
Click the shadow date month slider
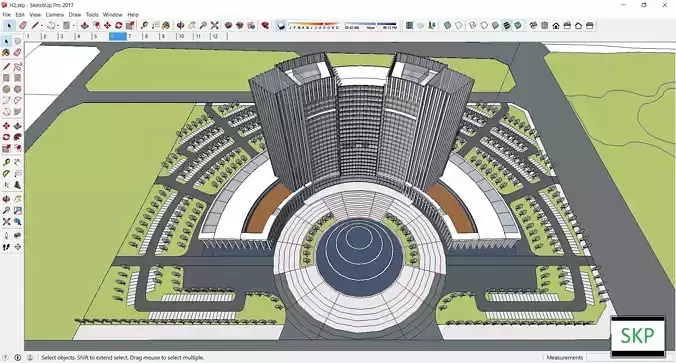[314, 25]
